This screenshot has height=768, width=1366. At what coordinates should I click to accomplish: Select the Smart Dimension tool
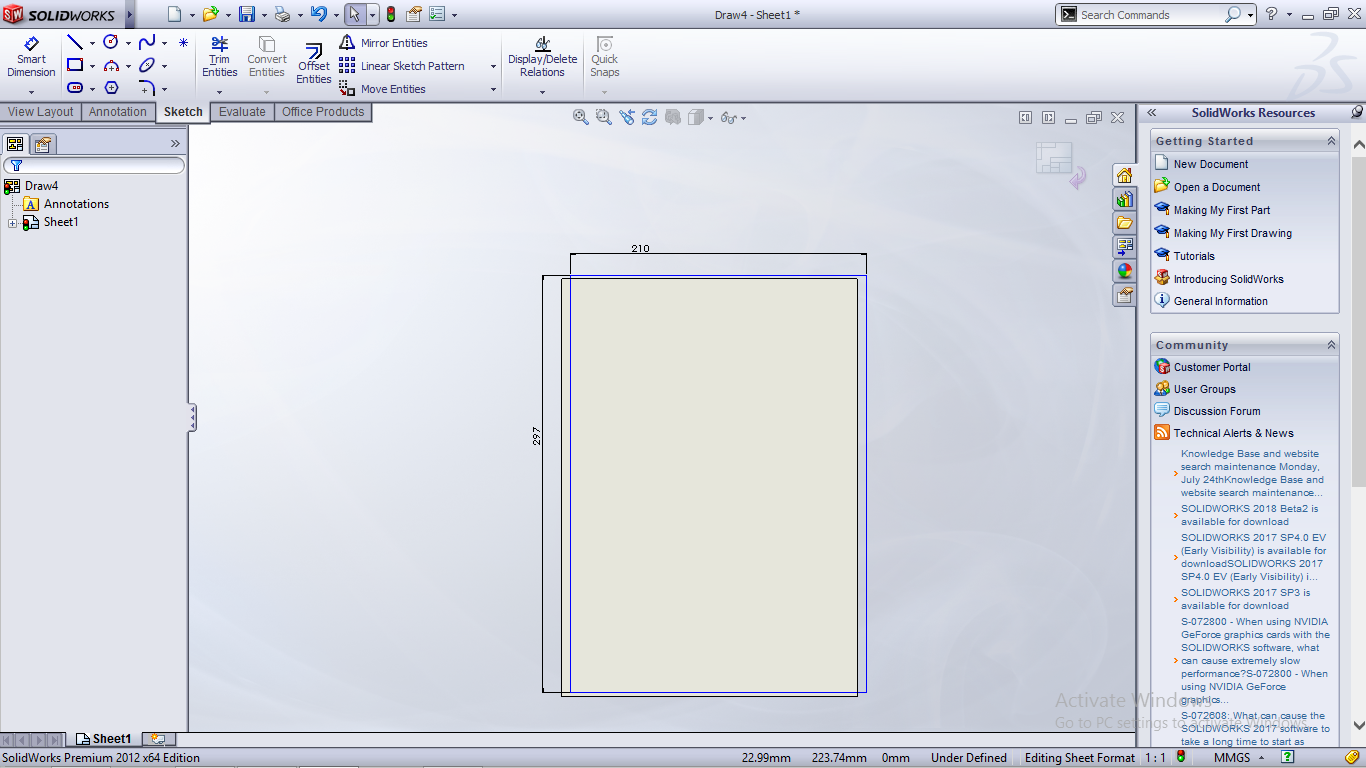(31, 59)
